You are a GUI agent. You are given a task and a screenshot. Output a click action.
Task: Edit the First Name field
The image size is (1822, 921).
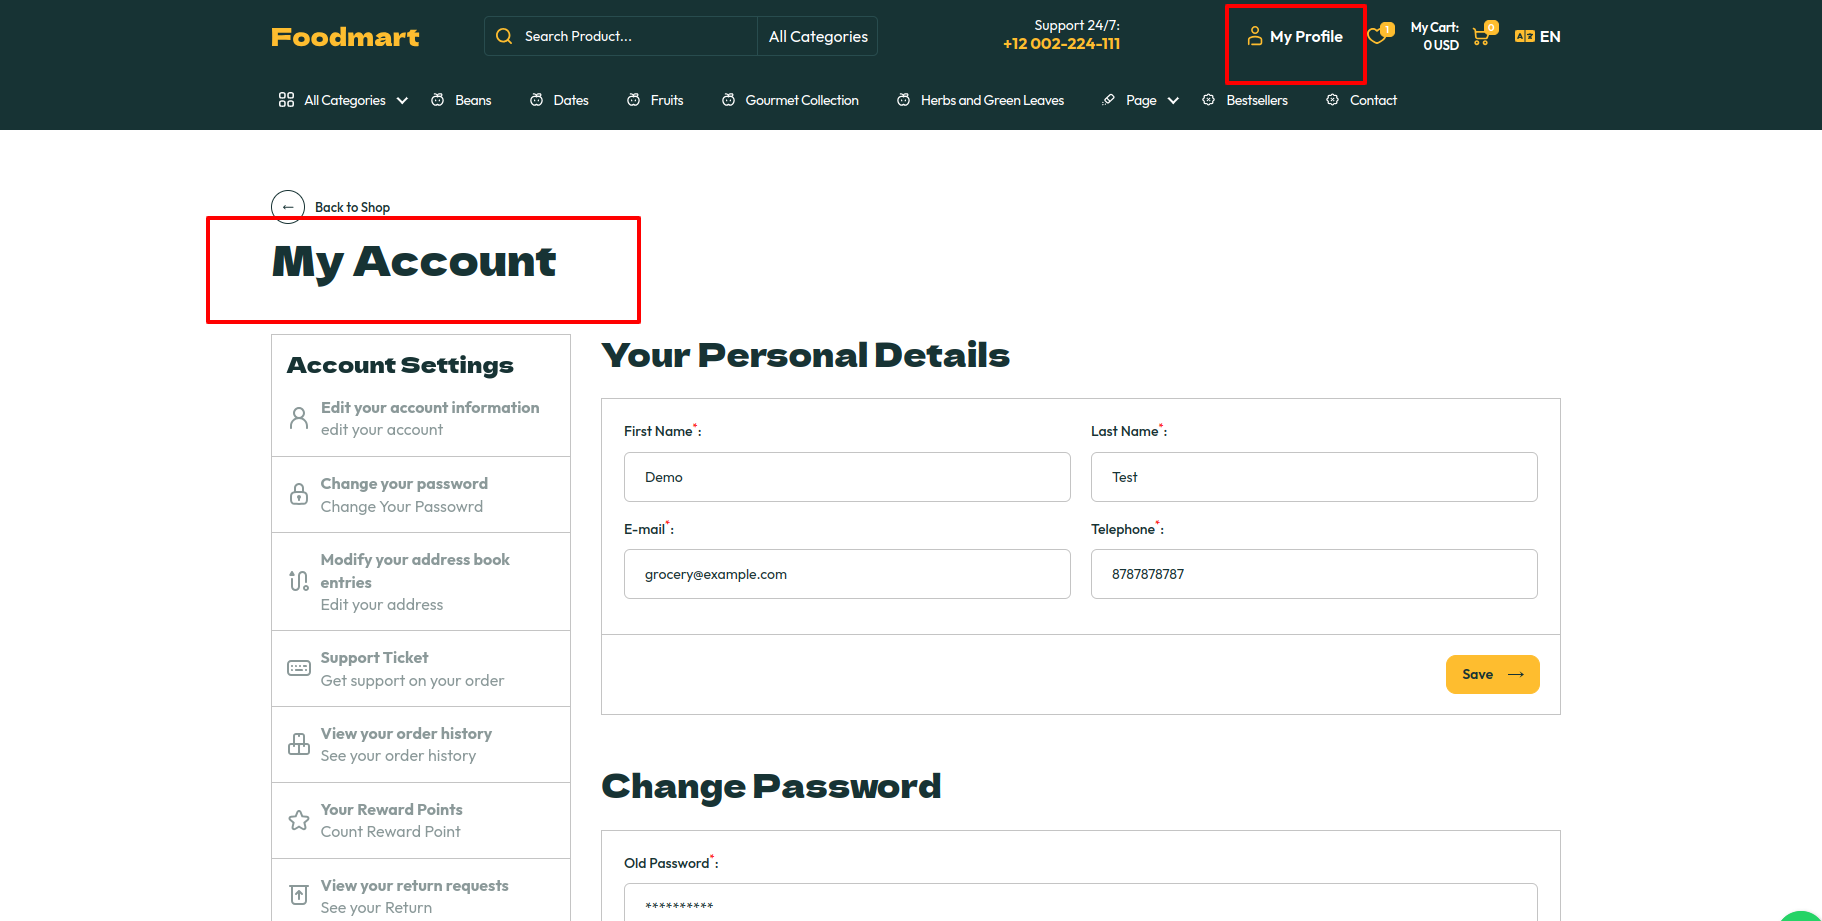847,477
